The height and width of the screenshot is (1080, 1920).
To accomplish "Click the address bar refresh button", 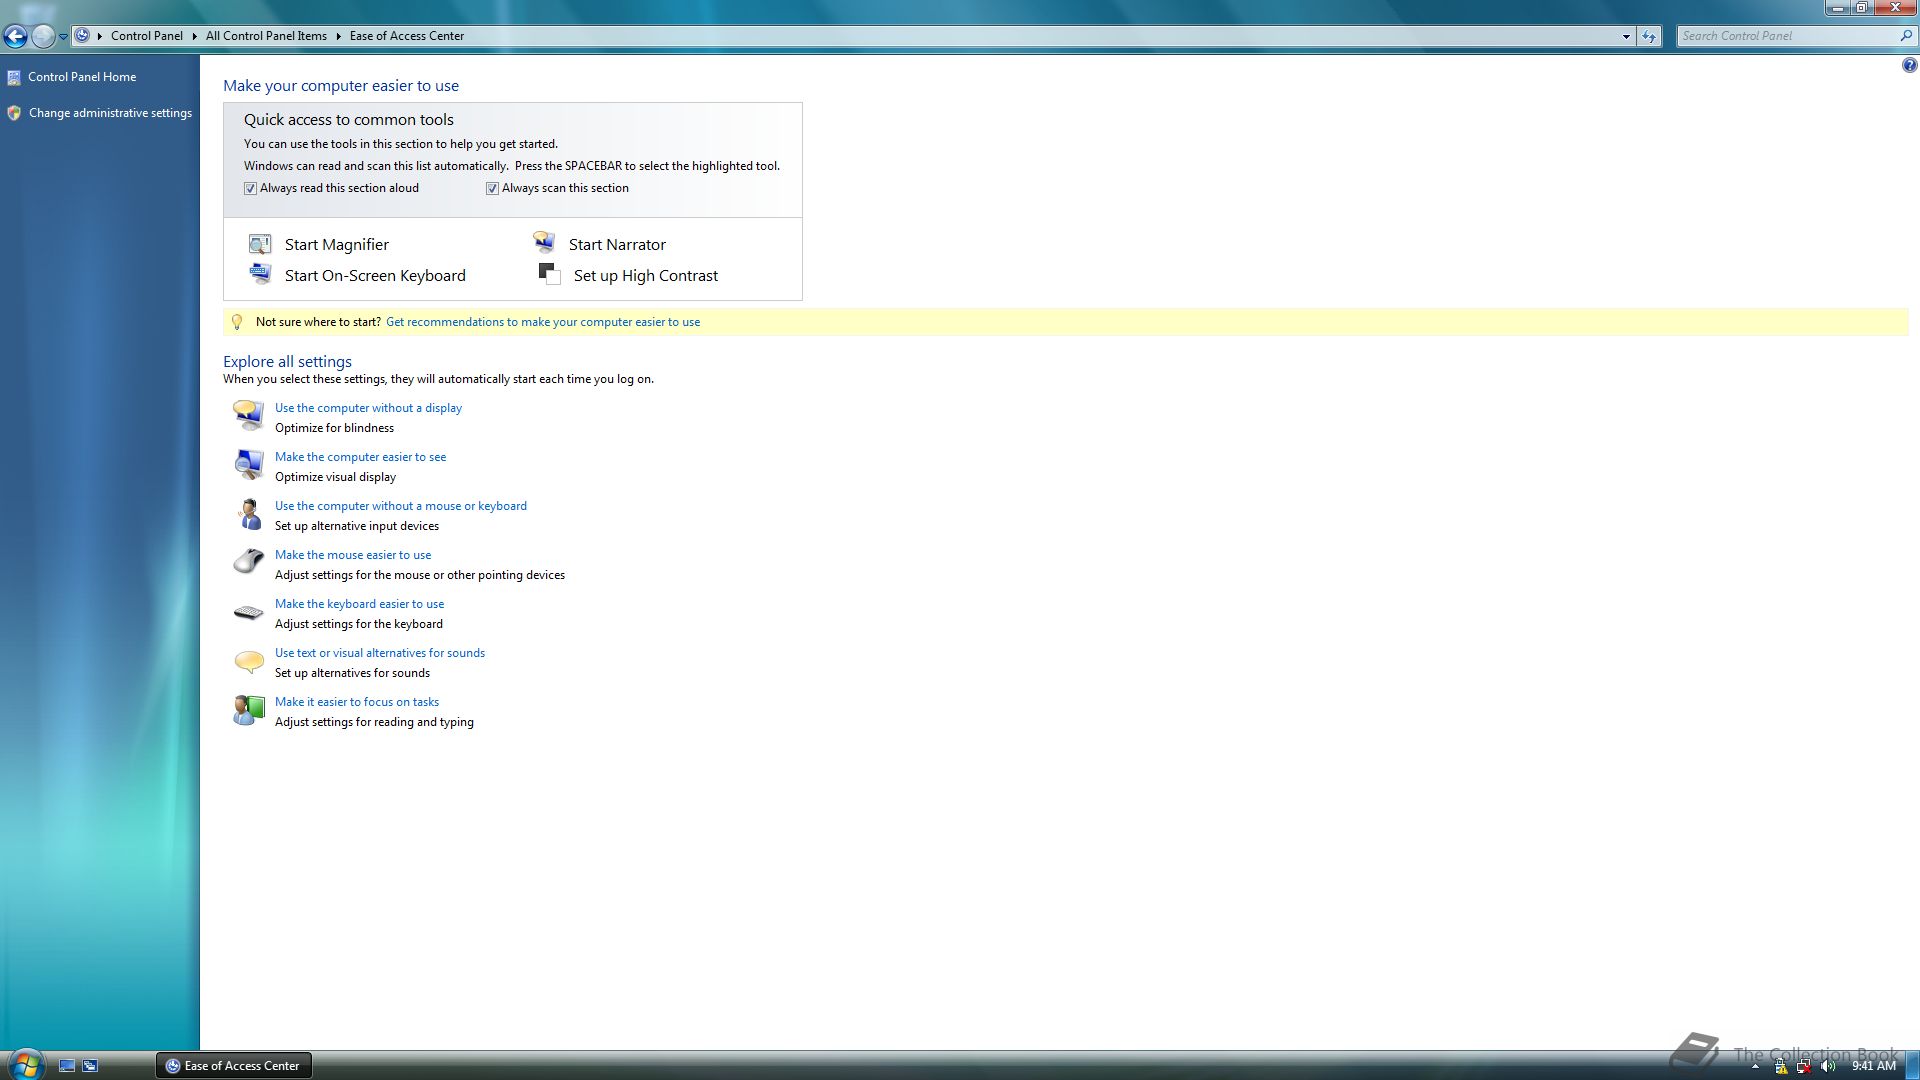I will 1649,36.
